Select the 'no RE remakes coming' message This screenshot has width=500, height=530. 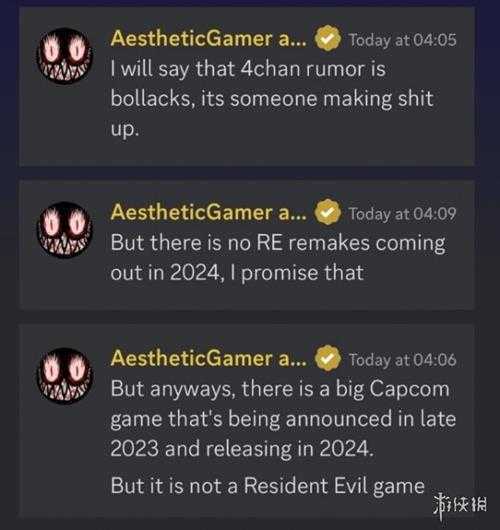tap(278, 258)
